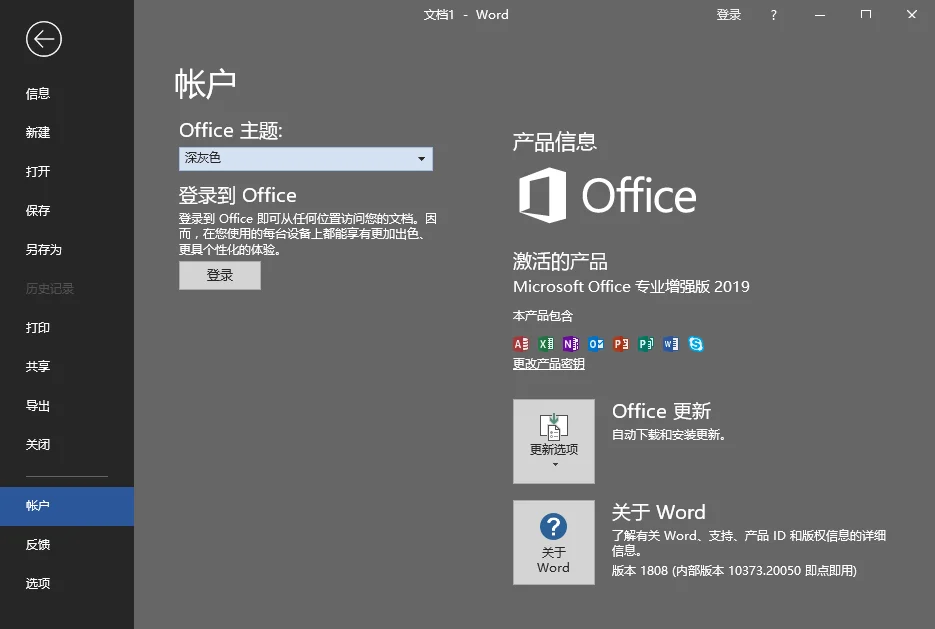Image resolution: width=935 pixels, height=629 pixels.
Task: Open the Access app icon
Action: pos(520,343)
